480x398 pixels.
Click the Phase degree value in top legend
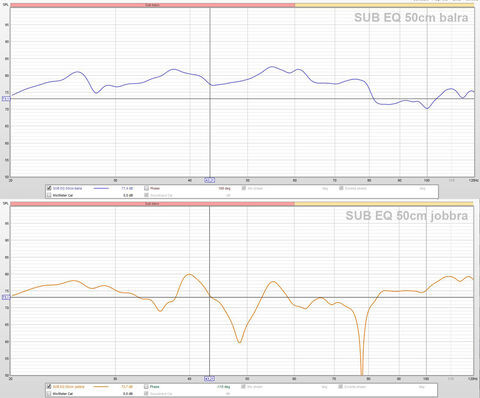224,188
